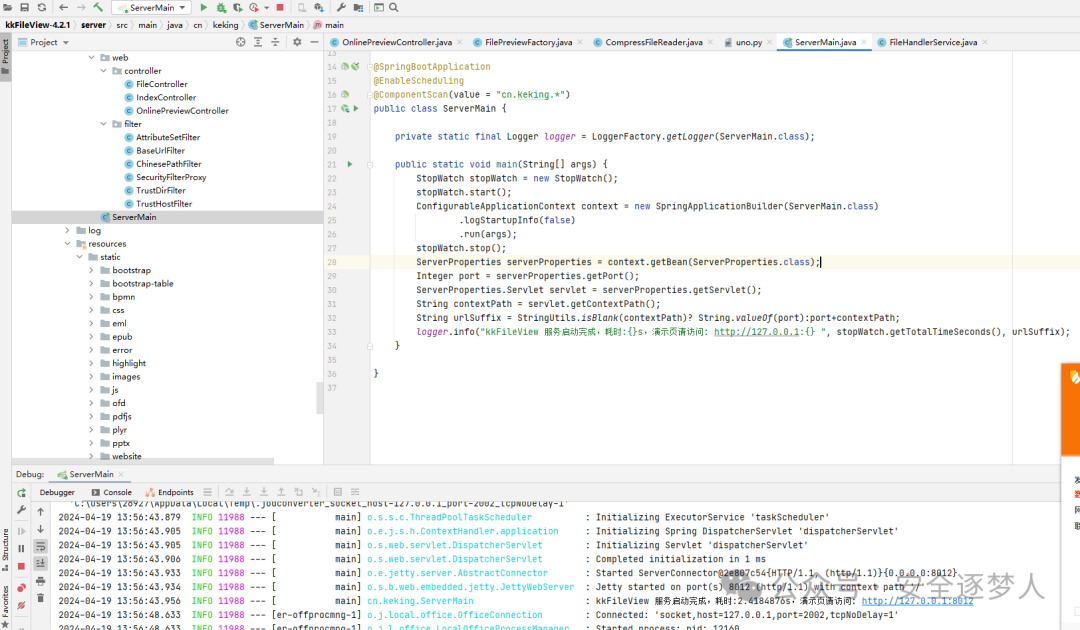Screen dimensions: 1080x630
Task: Expand the log folder
Action: [67, 230]
